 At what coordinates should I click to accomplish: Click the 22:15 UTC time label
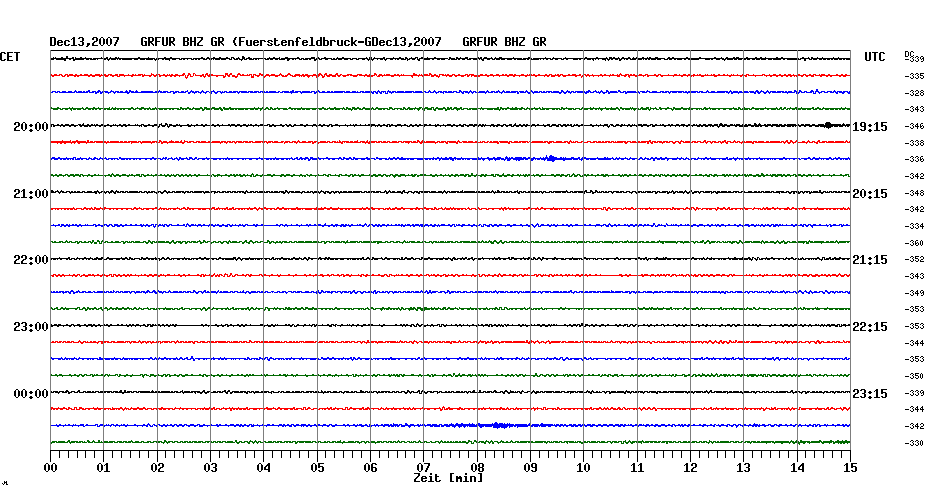[870, 327]
